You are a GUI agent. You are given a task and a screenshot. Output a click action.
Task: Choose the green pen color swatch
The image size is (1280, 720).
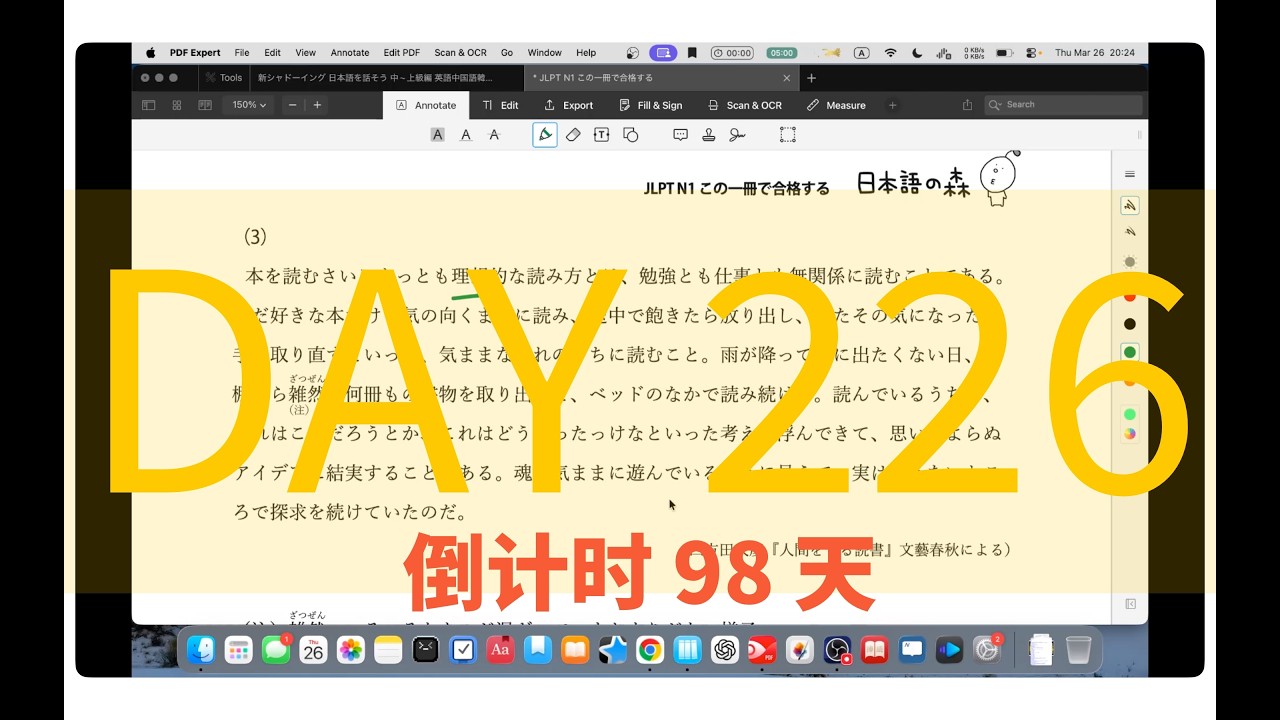[1130, 352]
